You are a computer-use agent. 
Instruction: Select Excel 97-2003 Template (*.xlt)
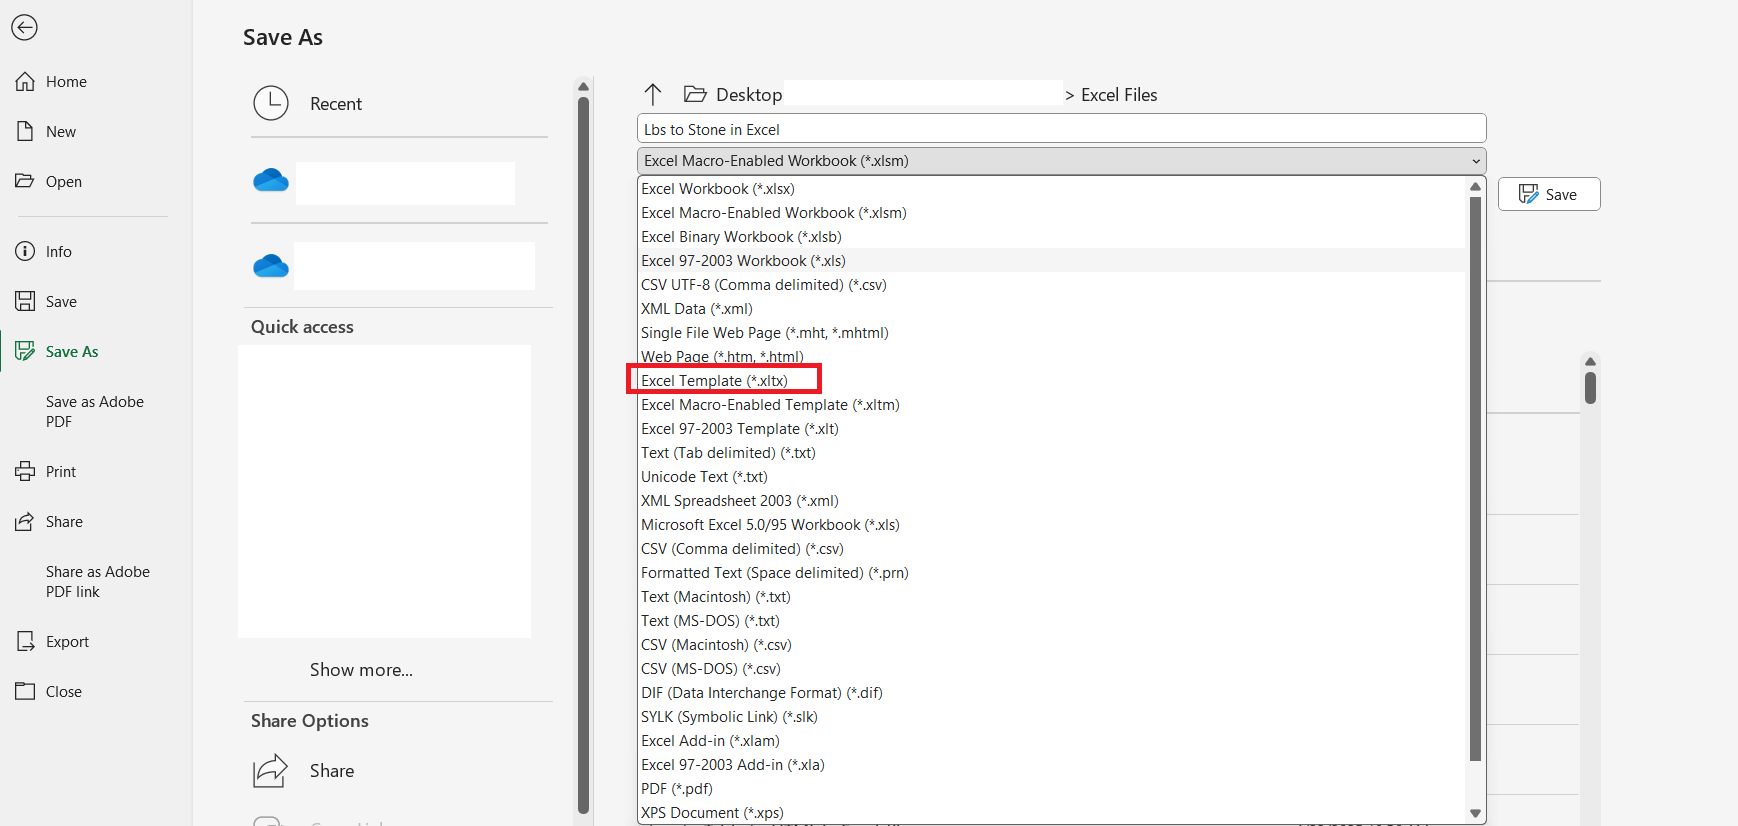[1052, 429]
